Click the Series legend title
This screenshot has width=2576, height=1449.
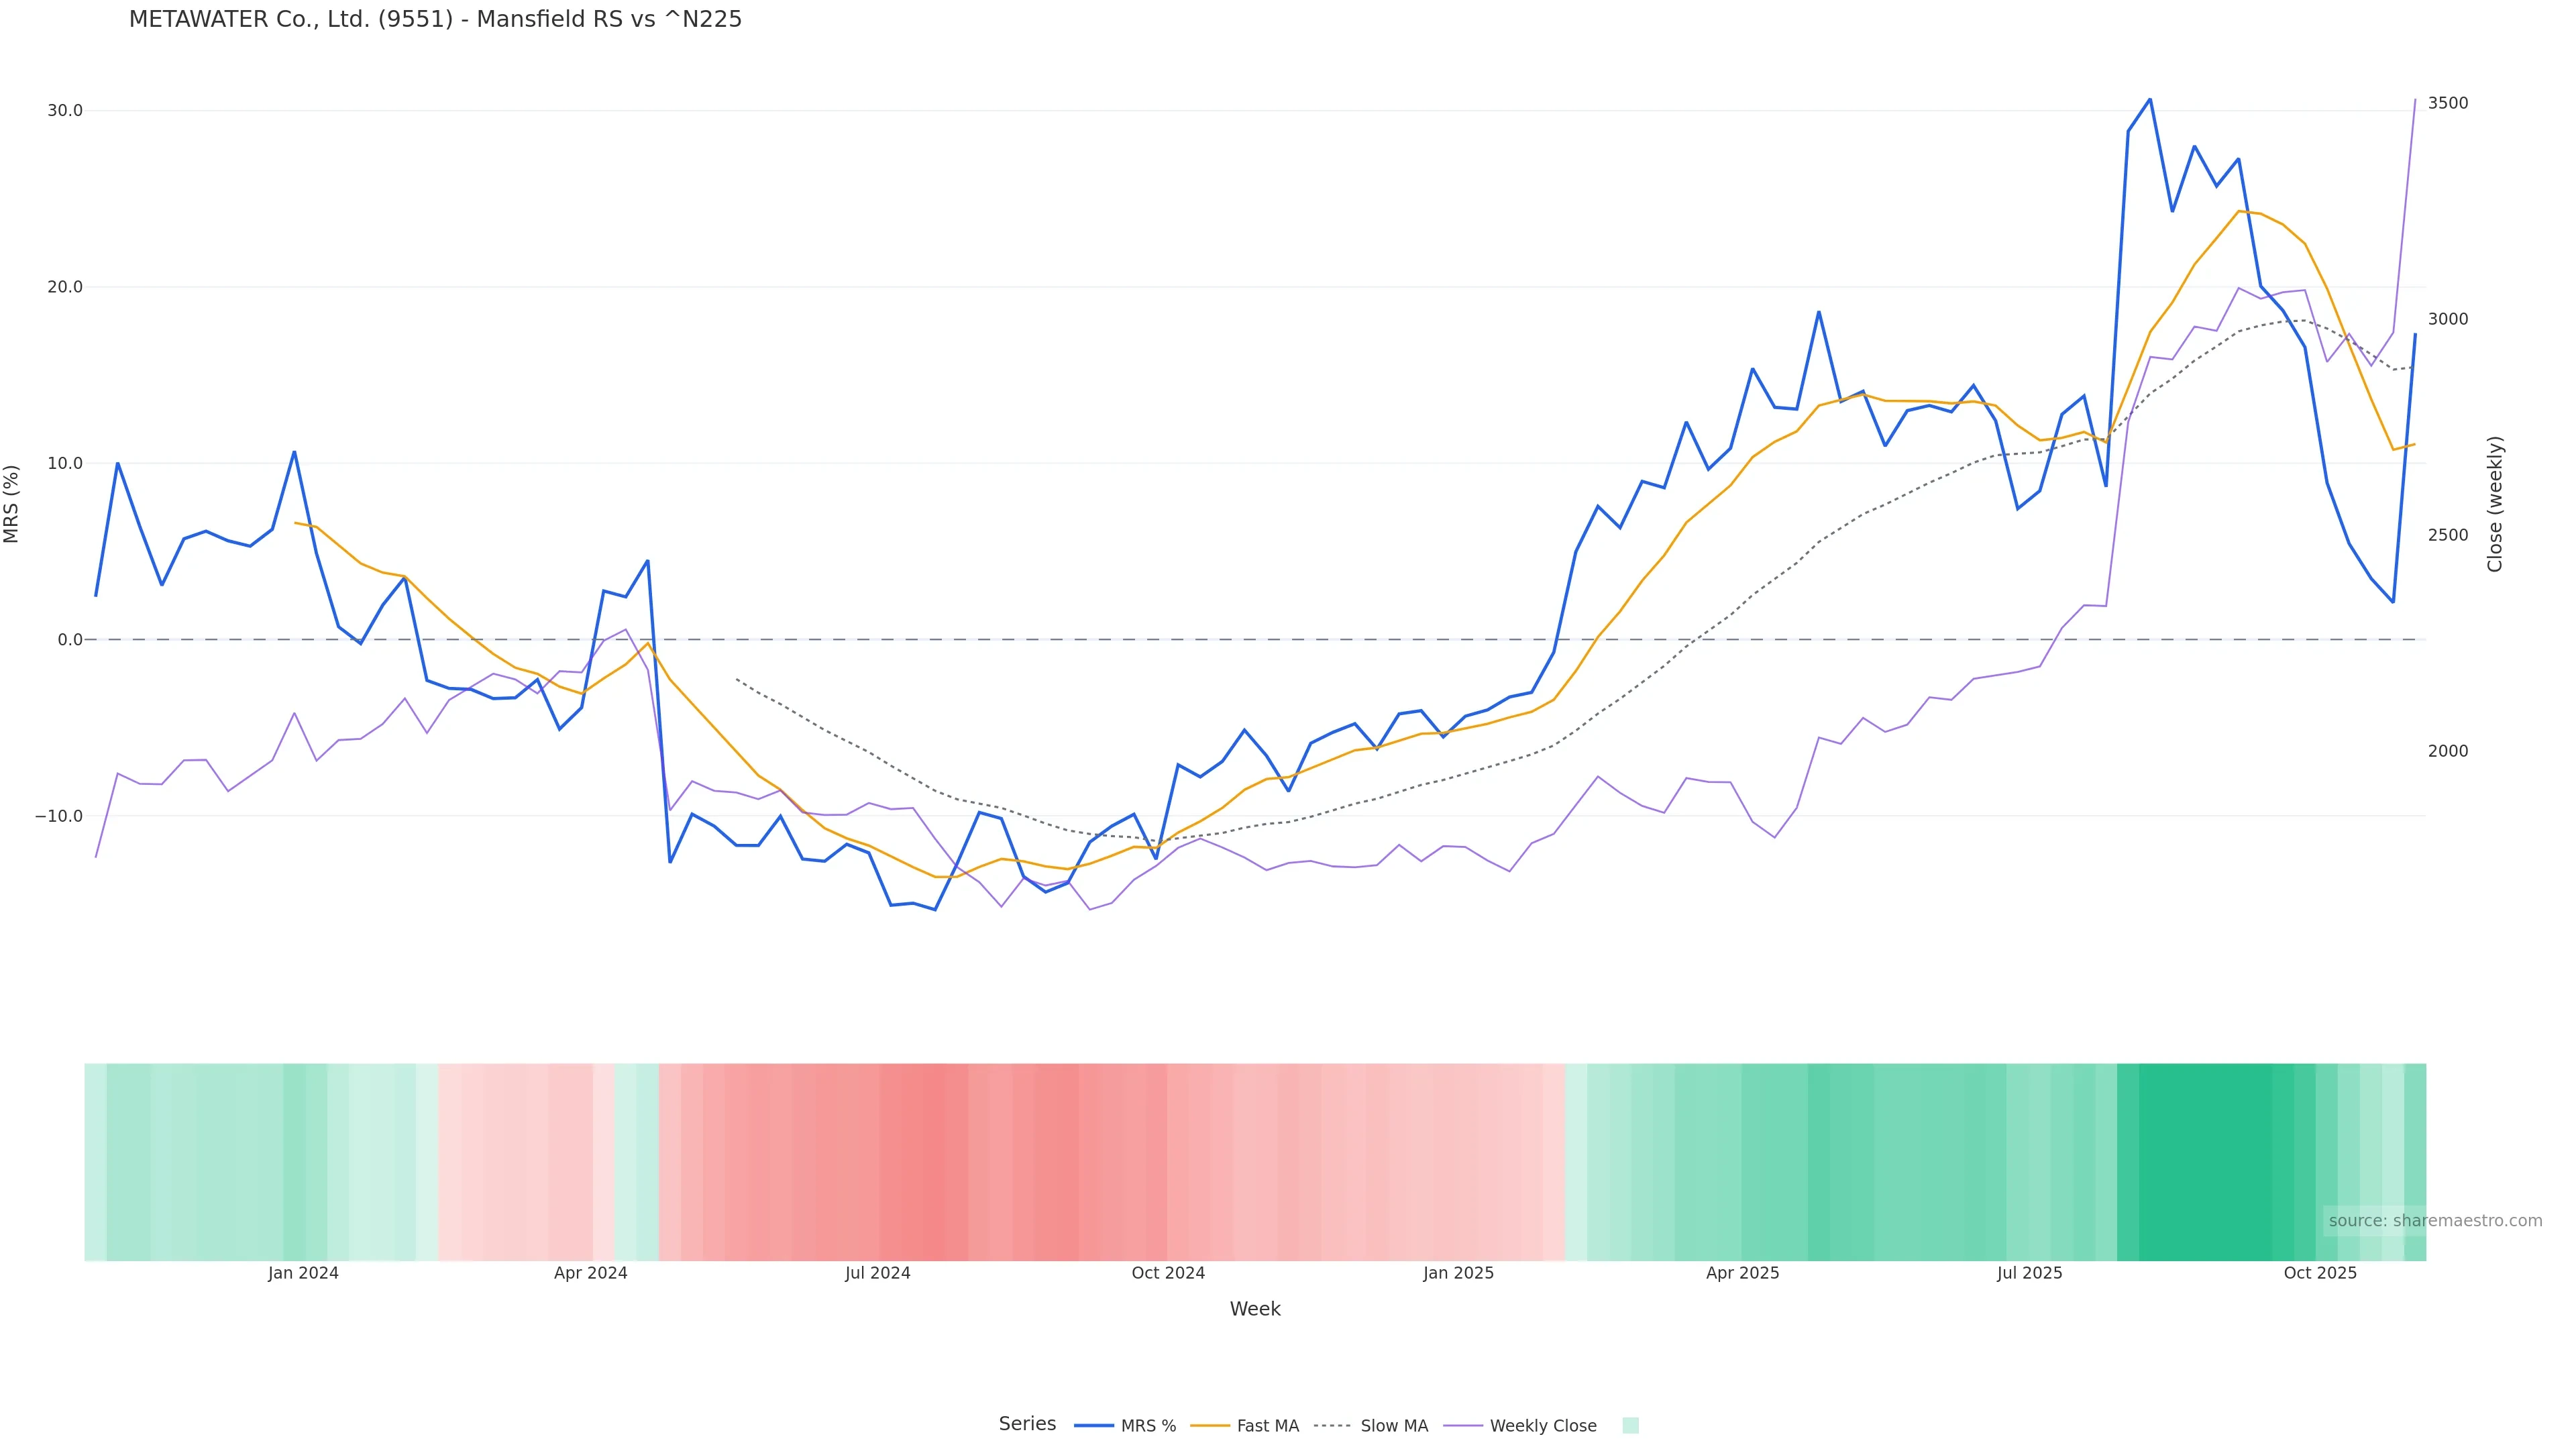1027,1424
